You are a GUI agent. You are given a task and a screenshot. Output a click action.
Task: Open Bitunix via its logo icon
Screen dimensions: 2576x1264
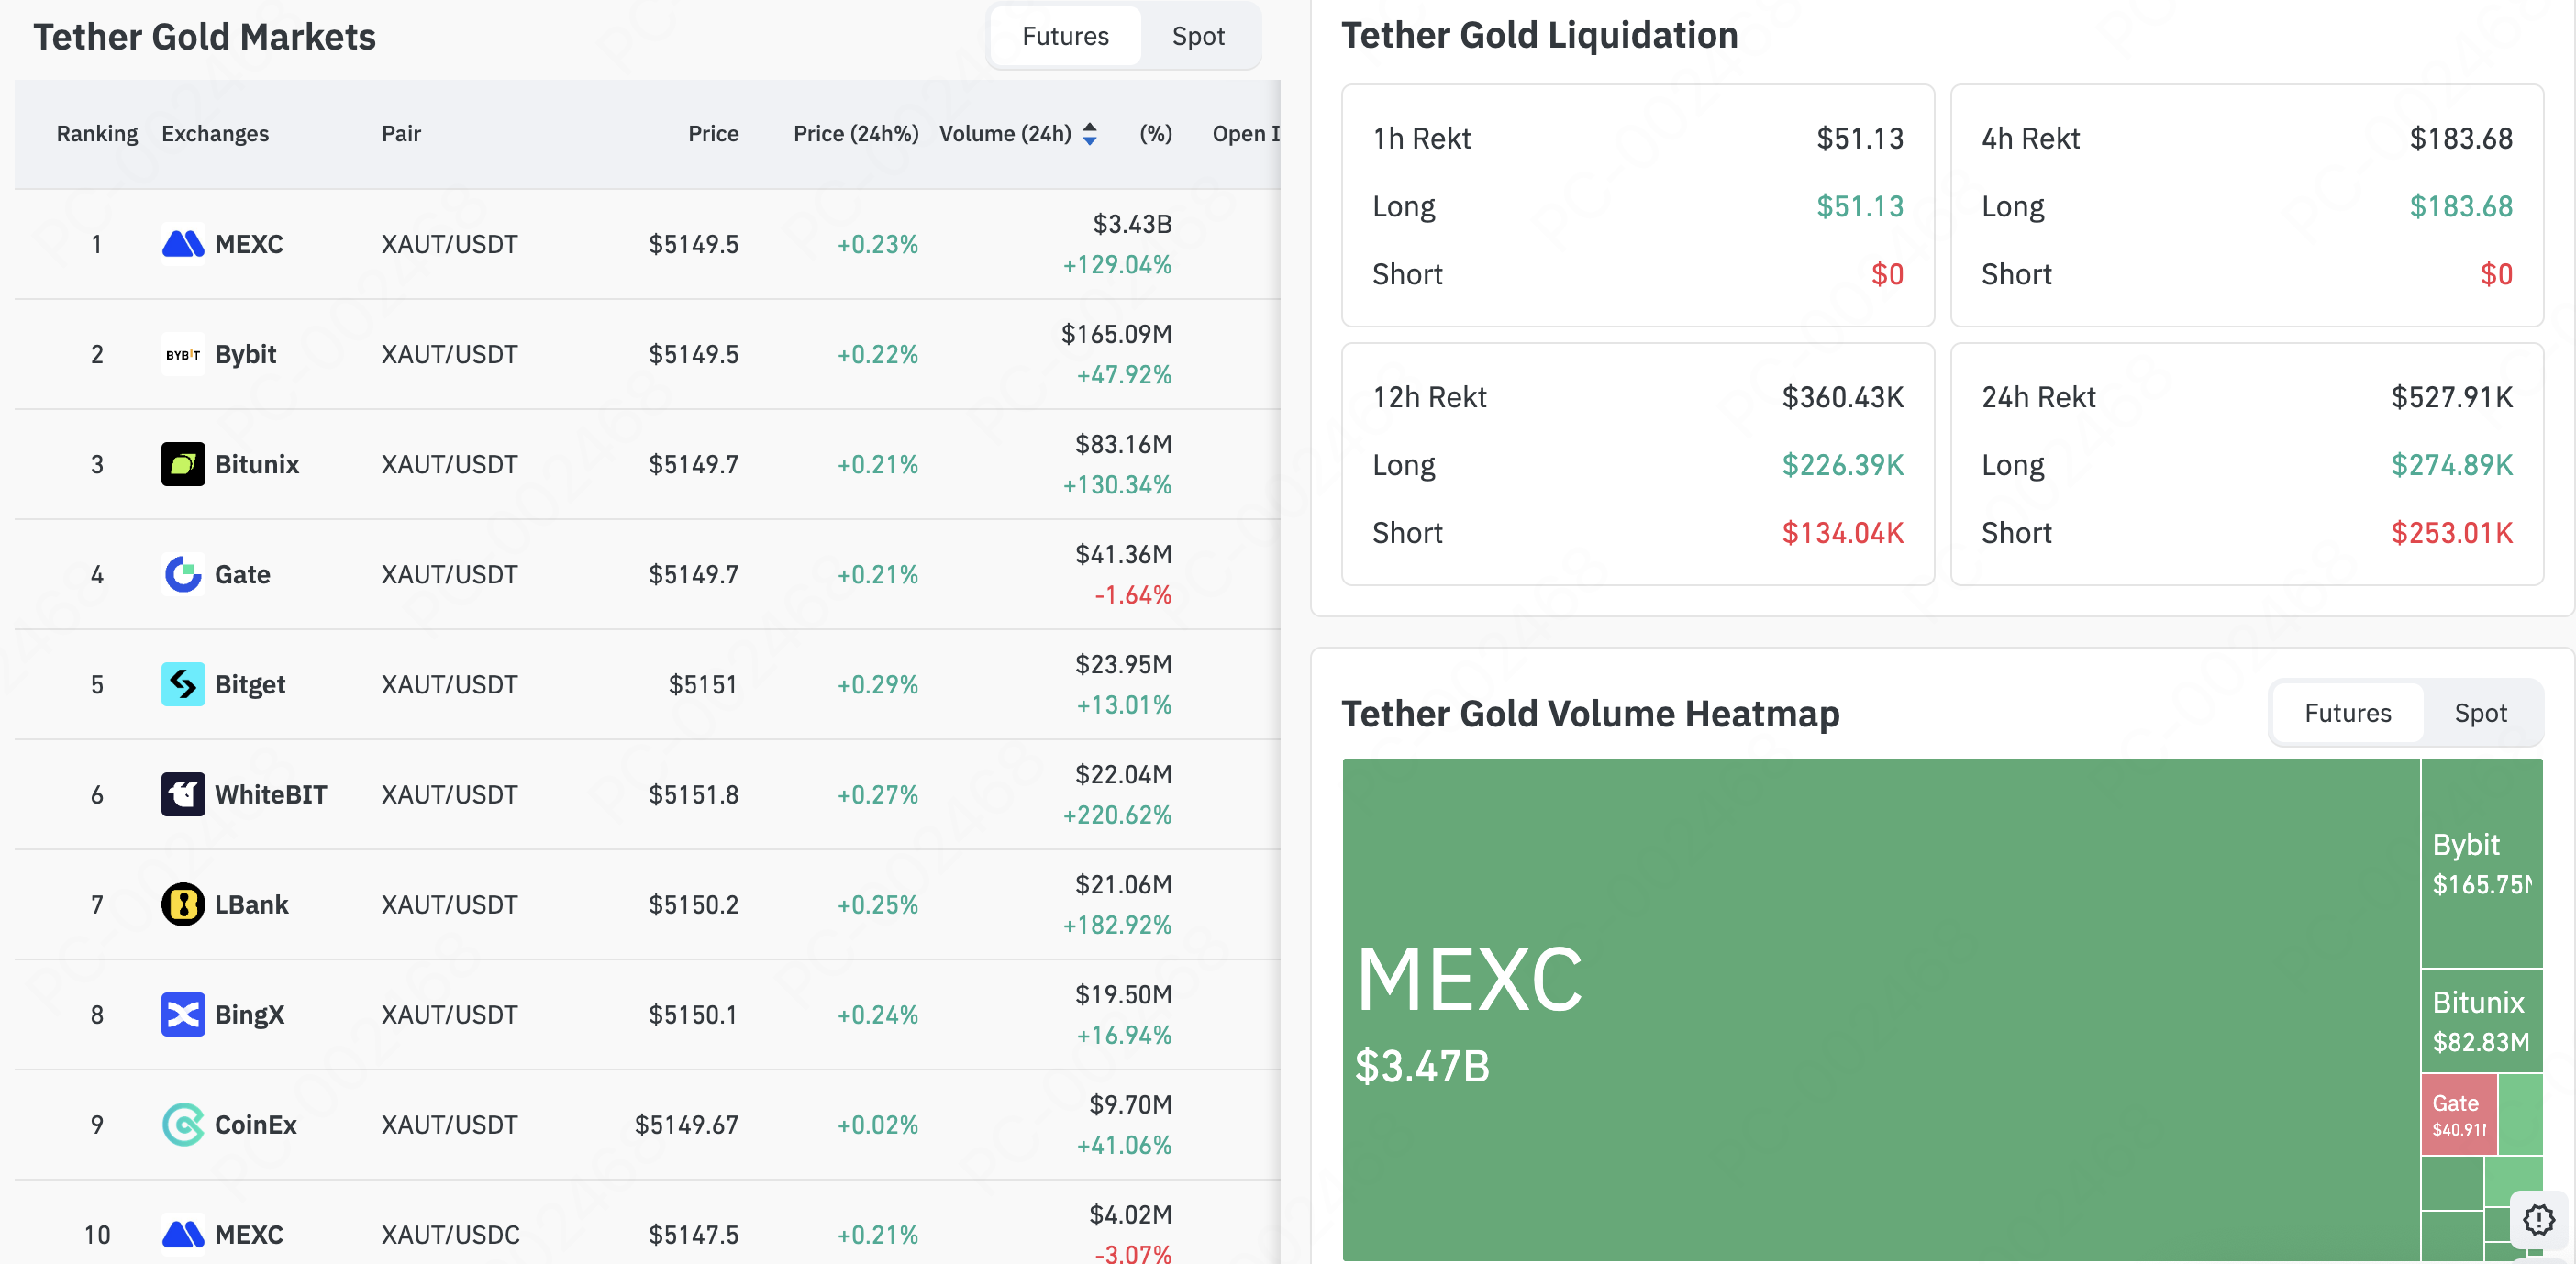coord(183,464)
